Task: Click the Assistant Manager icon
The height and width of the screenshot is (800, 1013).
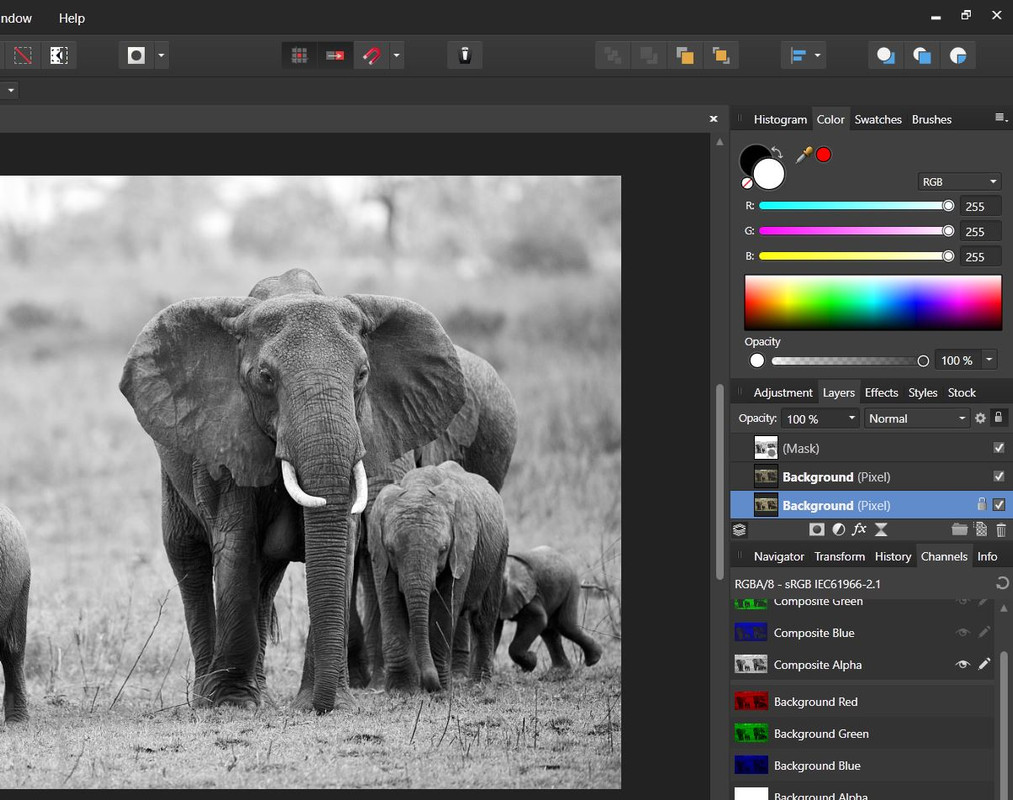Action: tap(465, 56)
